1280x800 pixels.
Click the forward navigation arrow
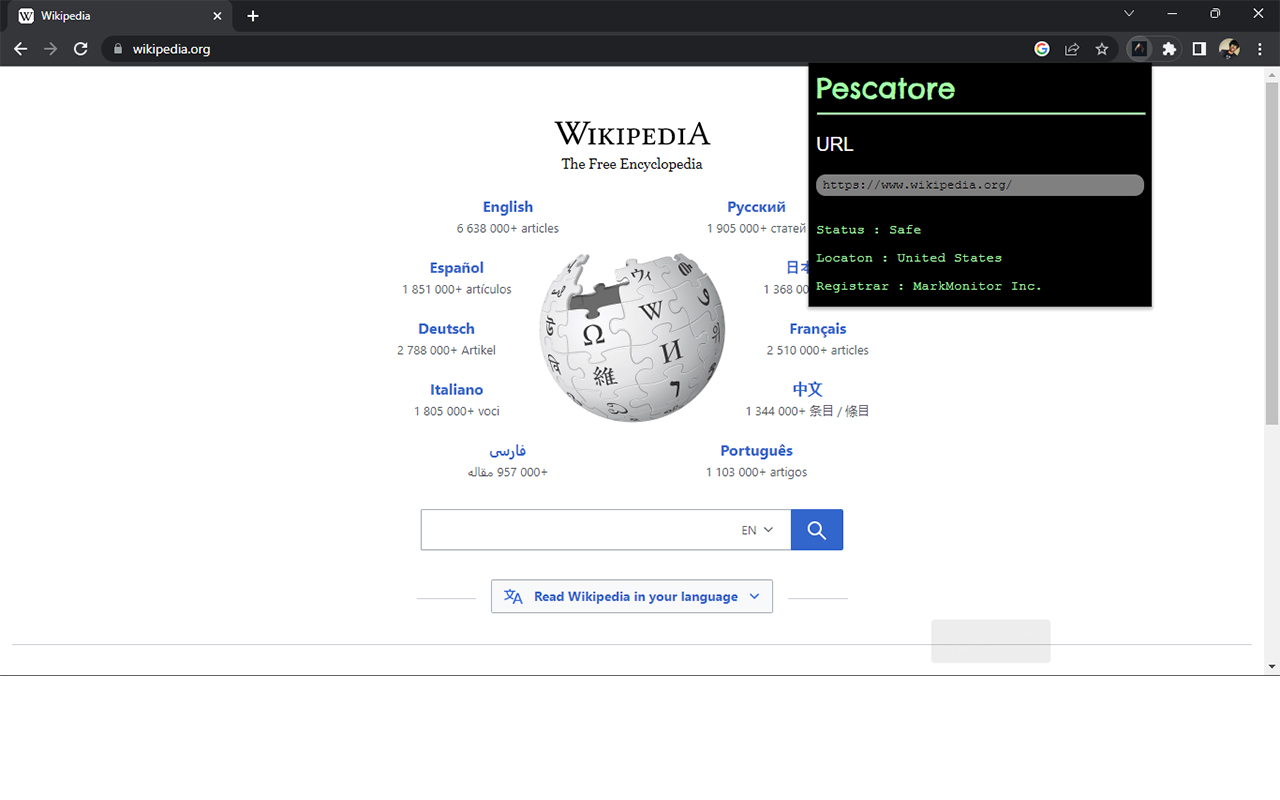[50, 49]
